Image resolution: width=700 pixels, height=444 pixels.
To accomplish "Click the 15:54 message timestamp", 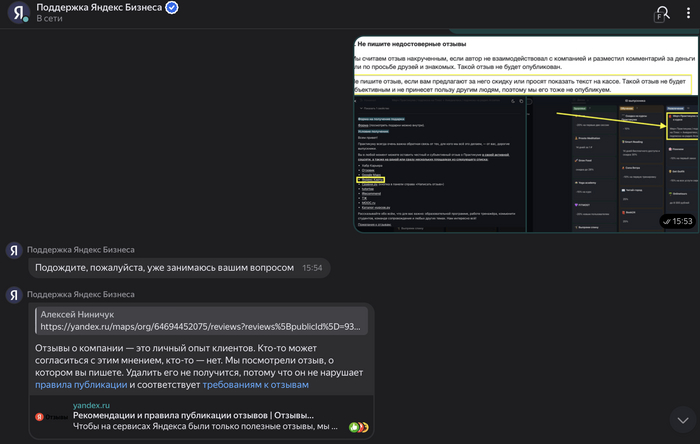I will pyautogui.click(x=312, y=268).
